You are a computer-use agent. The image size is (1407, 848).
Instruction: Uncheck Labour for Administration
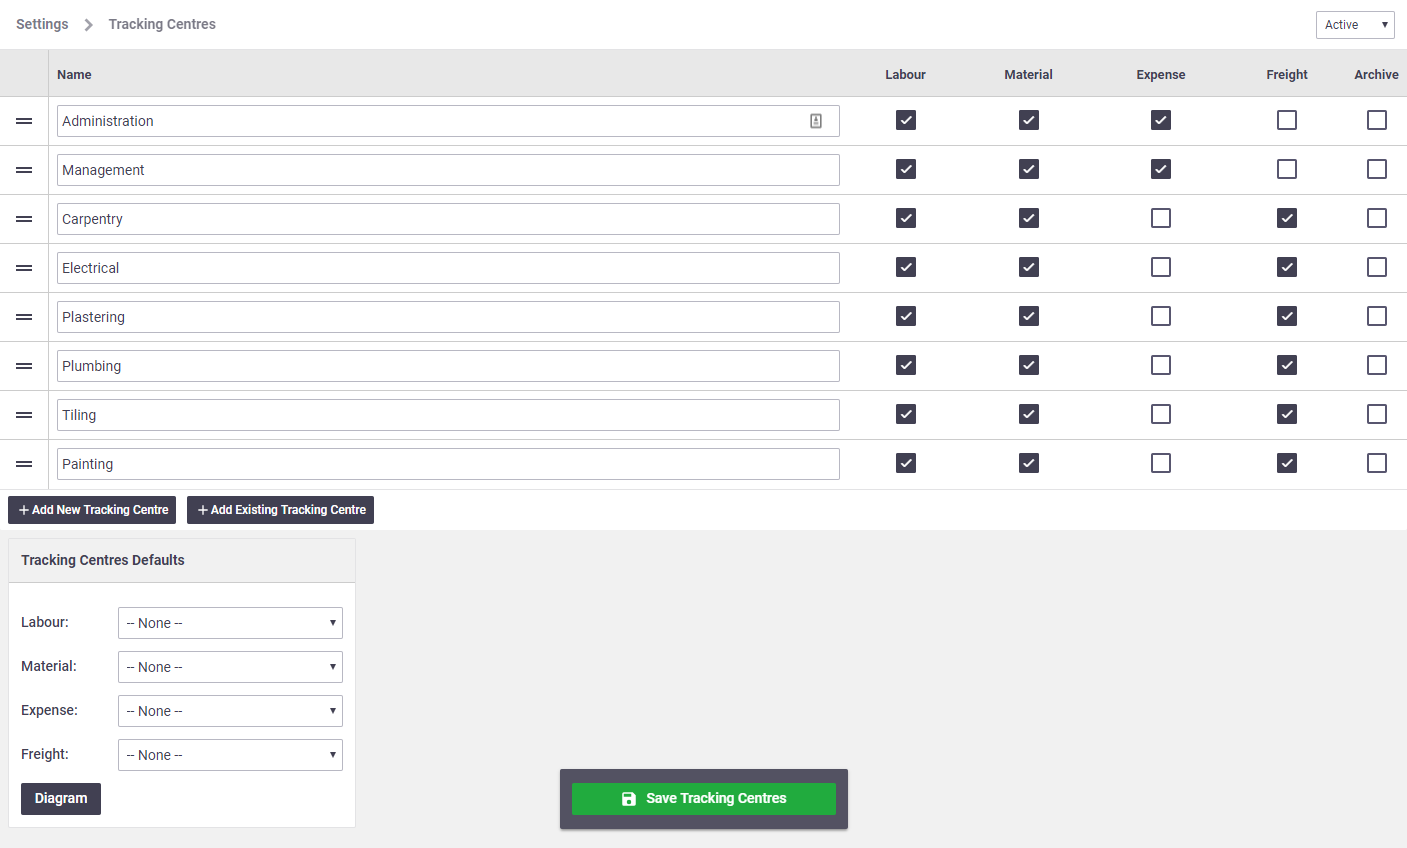(906, 120)
